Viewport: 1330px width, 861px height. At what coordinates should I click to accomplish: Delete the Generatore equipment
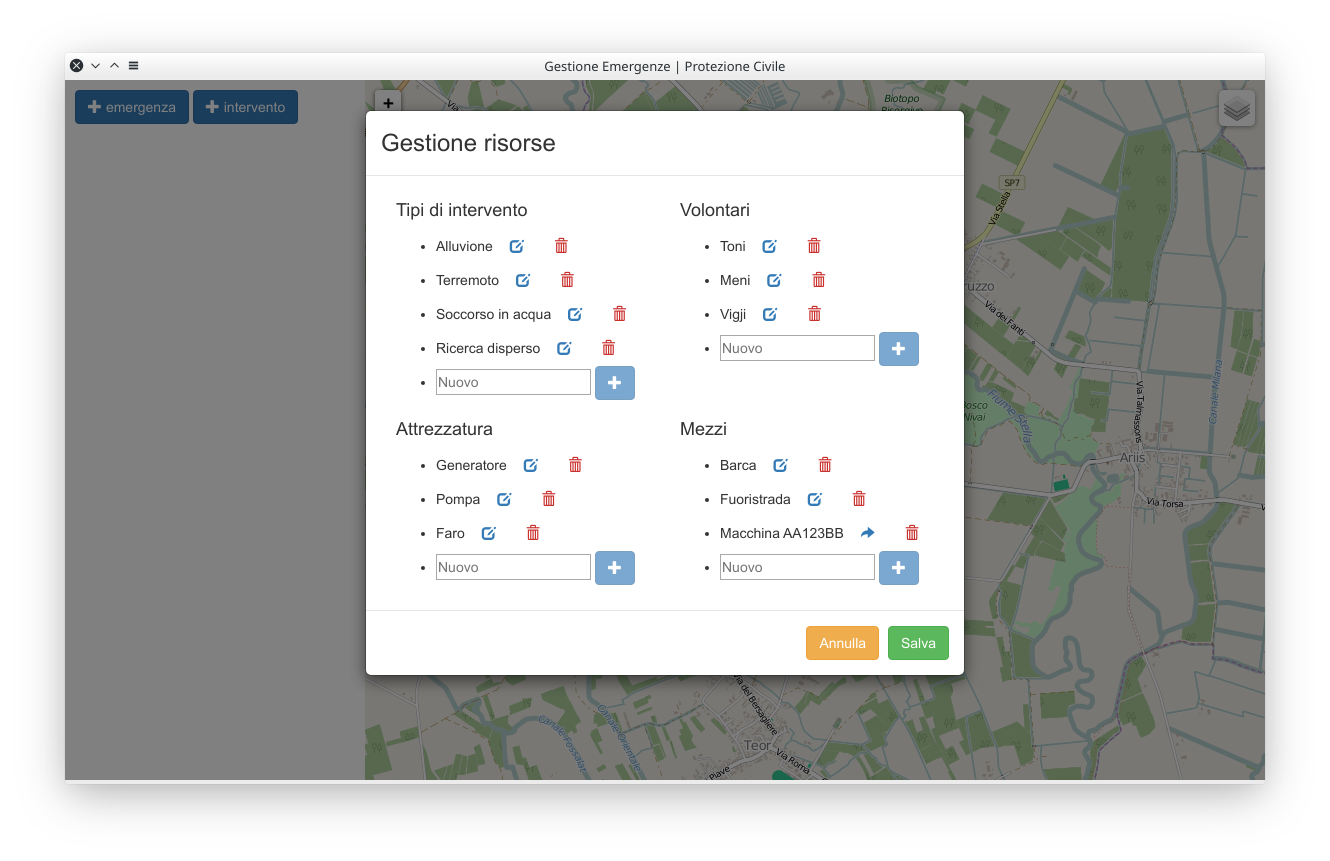[x=575, y=465]
